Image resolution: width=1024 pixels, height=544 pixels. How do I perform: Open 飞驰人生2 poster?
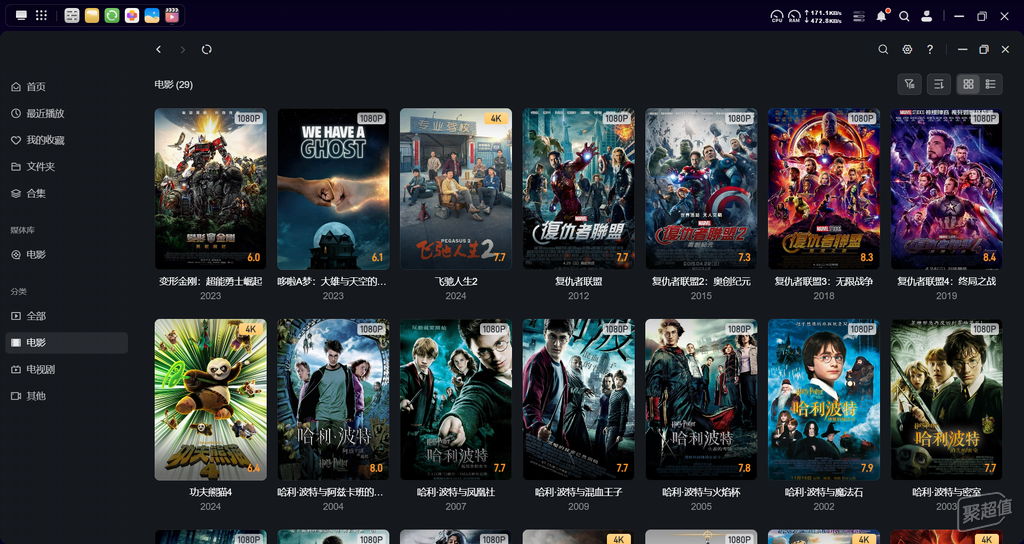click(456, 189)
